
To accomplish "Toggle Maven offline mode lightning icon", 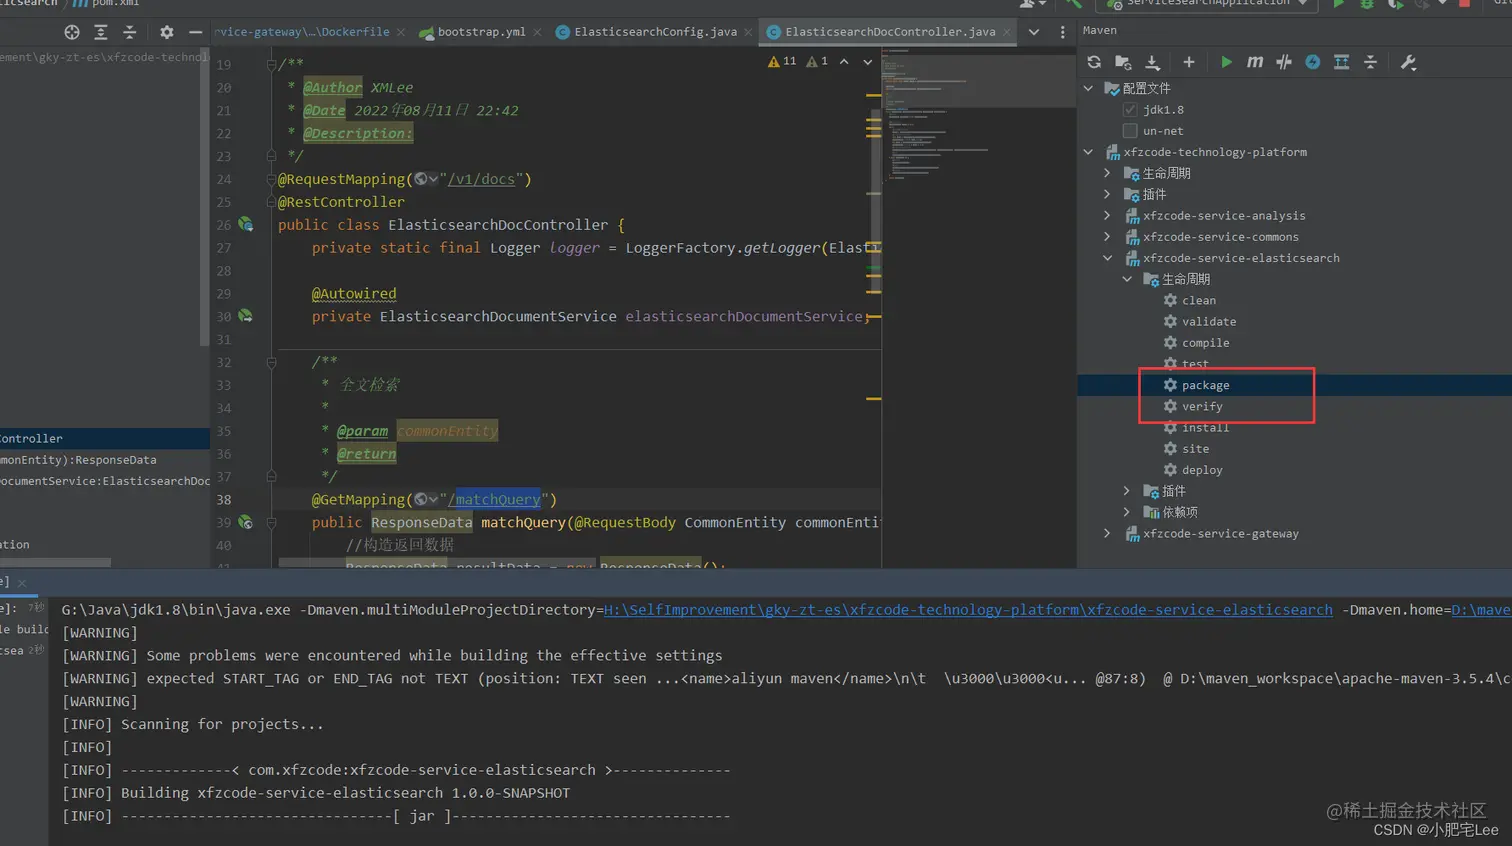I will [1313, 62].
